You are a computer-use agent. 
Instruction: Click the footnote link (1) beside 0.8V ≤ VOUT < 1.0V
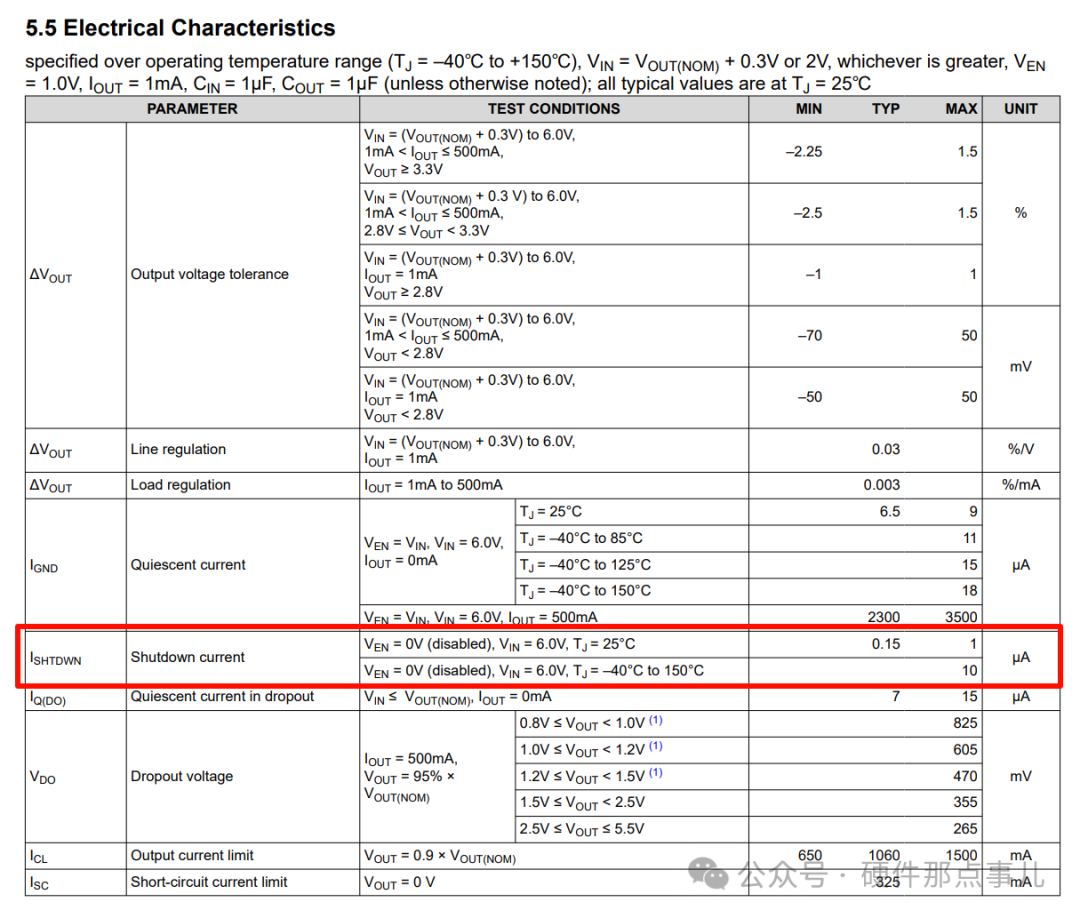coord(656,720)
